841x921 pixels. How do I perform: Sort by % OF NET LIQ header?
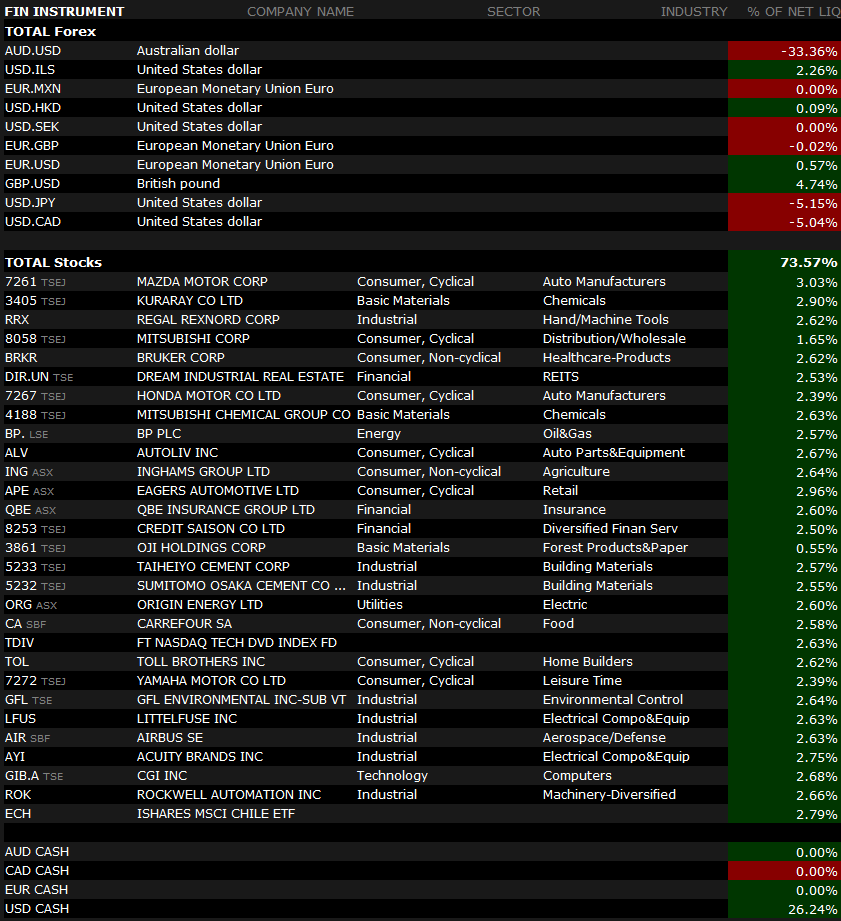pos(793,12)
